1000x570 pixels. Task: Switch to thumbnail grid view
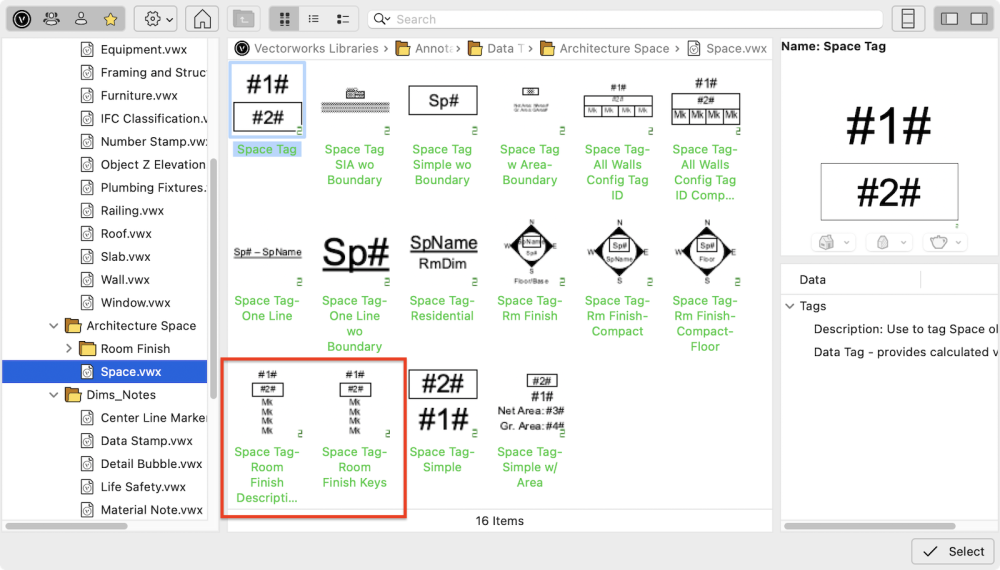[x=285, y=19]
